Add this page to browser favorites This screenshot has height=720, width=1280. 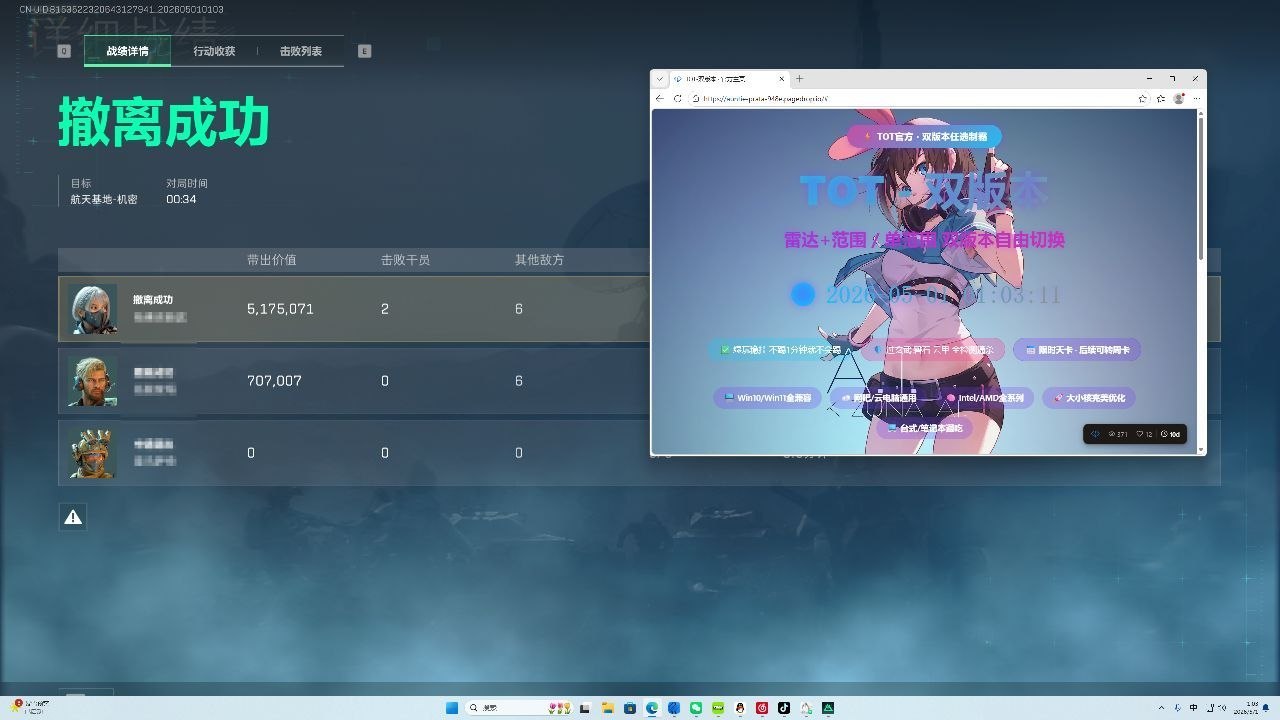[x=1143, y=98]
